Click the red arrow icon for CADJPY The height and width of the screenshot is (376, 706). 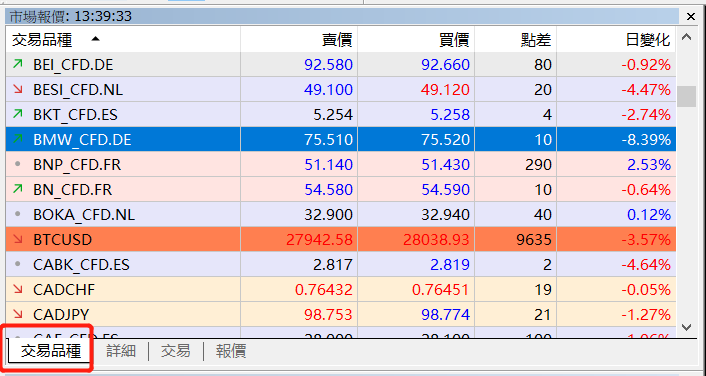click(18, 314)
